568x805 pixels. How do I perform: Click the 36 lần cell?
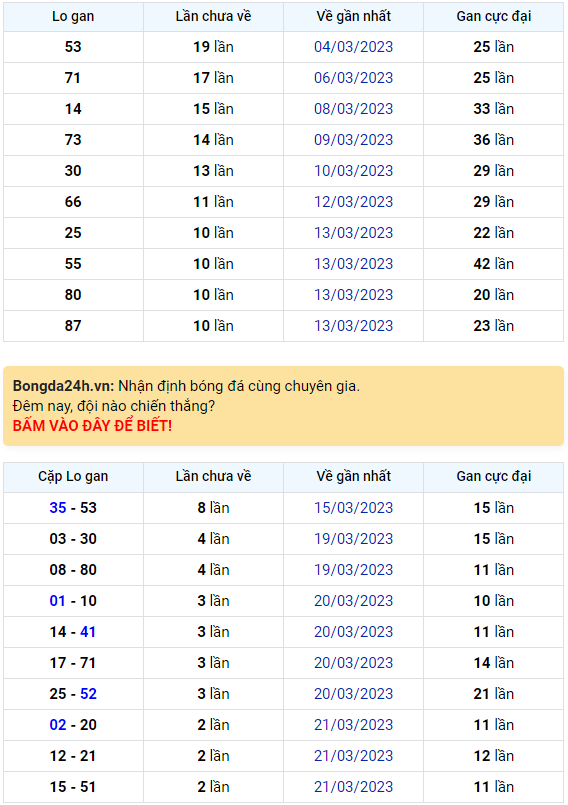click(494, 140)
